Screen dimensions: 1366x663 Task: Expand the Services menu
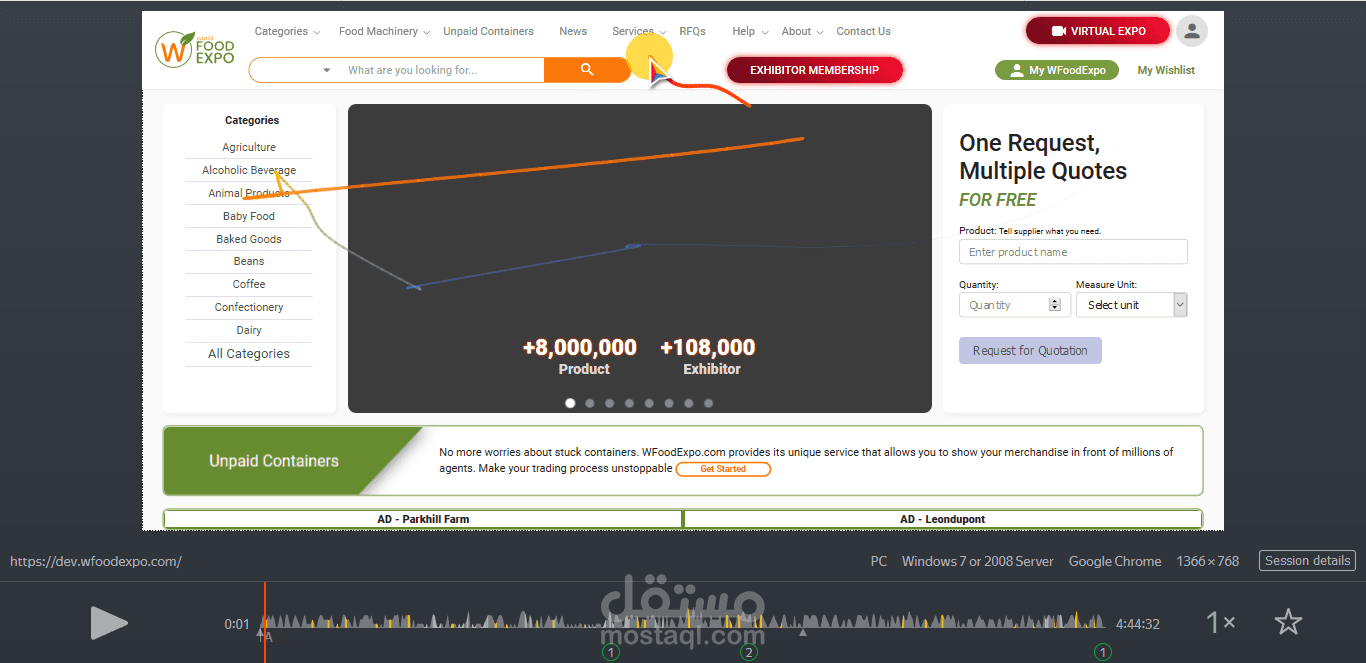[638, 31]
